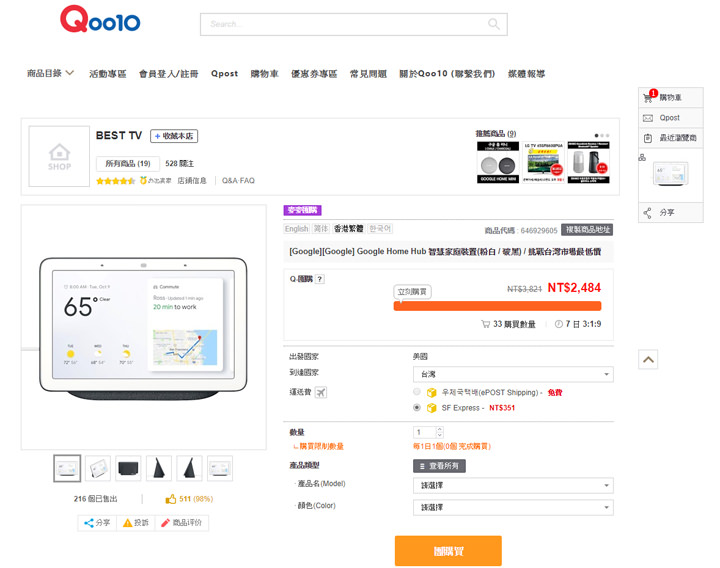
Task: Click the BEST TV shop house icon
Action: point(59,157)
